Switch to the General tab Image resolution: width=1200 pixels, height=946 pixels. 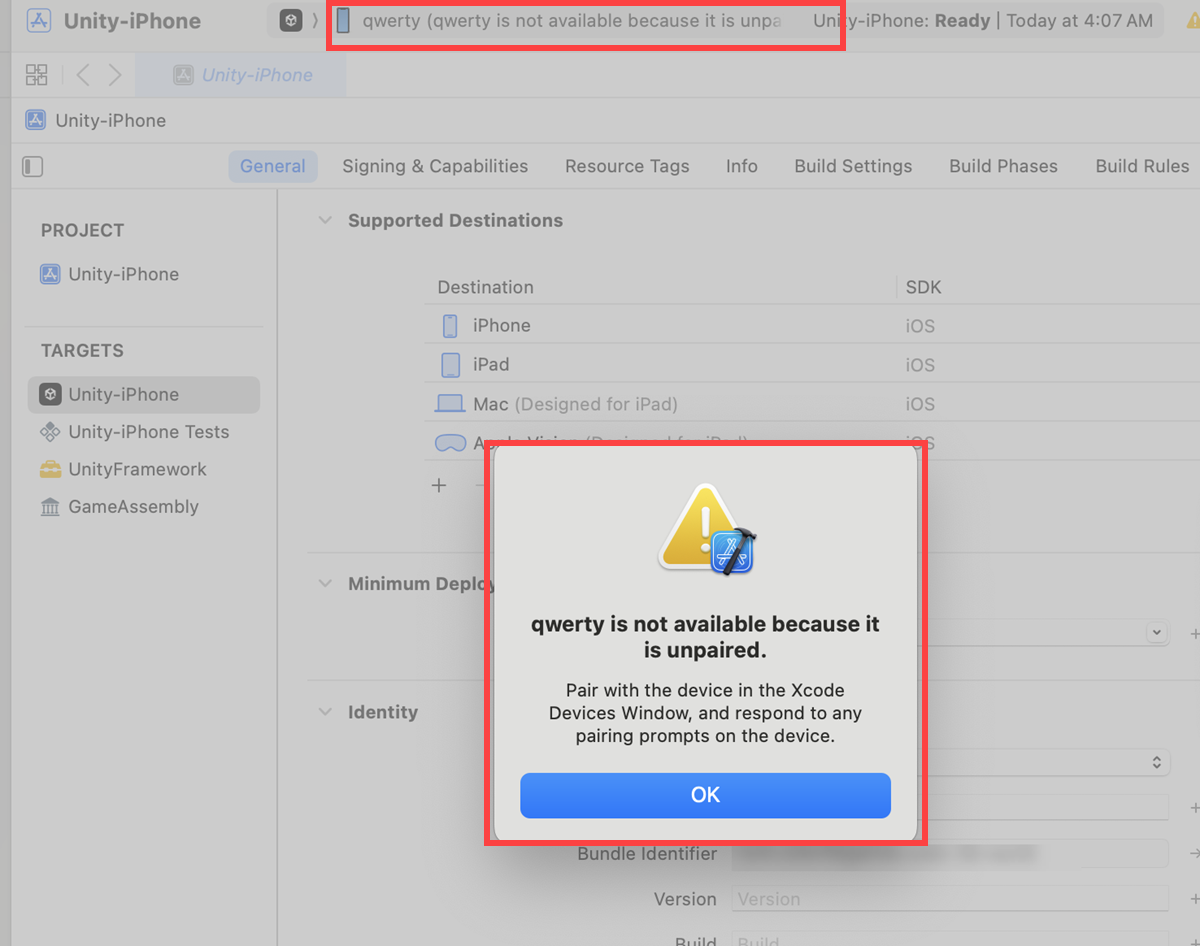(x=273, y=166)
